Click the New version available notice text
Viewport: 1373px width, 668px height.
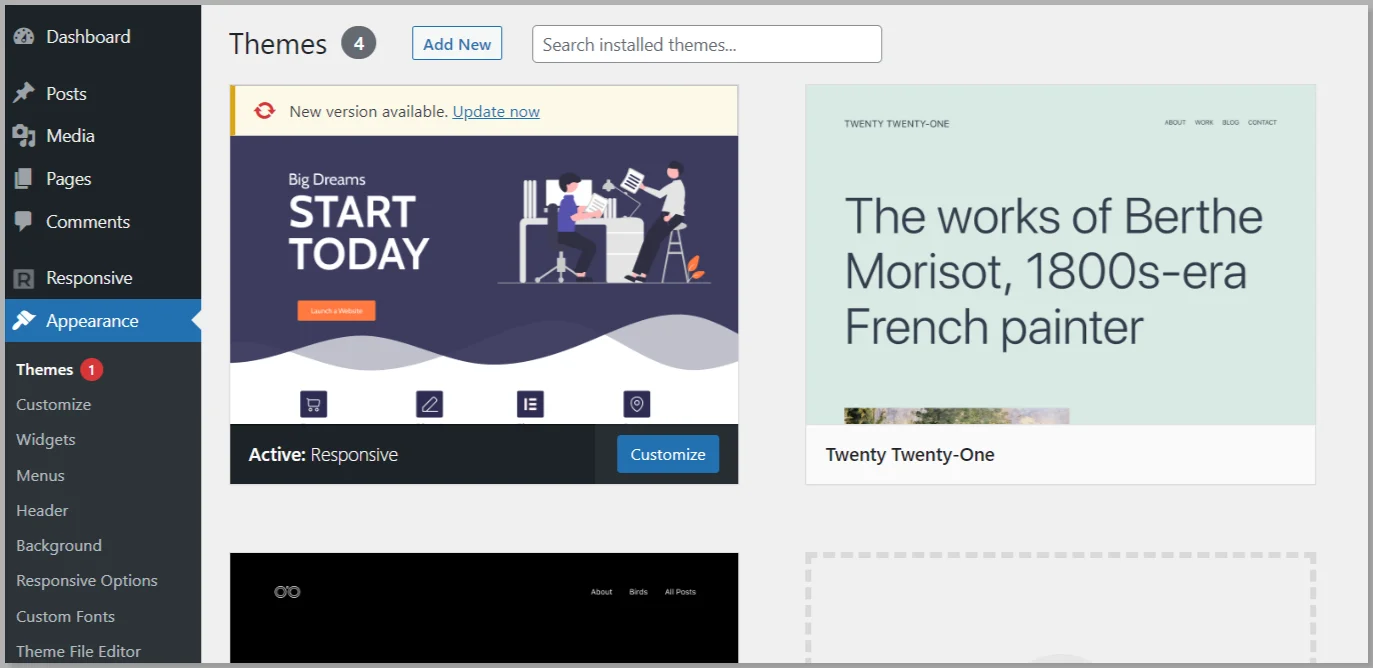(368, 112)
